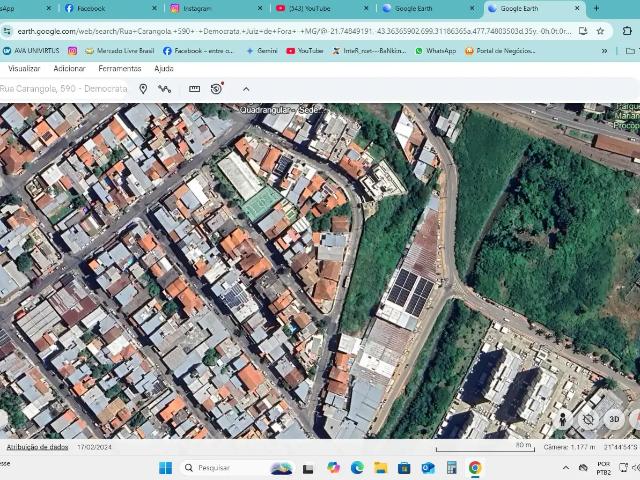Close the Instagram browser tab

(x=260, y=8)
